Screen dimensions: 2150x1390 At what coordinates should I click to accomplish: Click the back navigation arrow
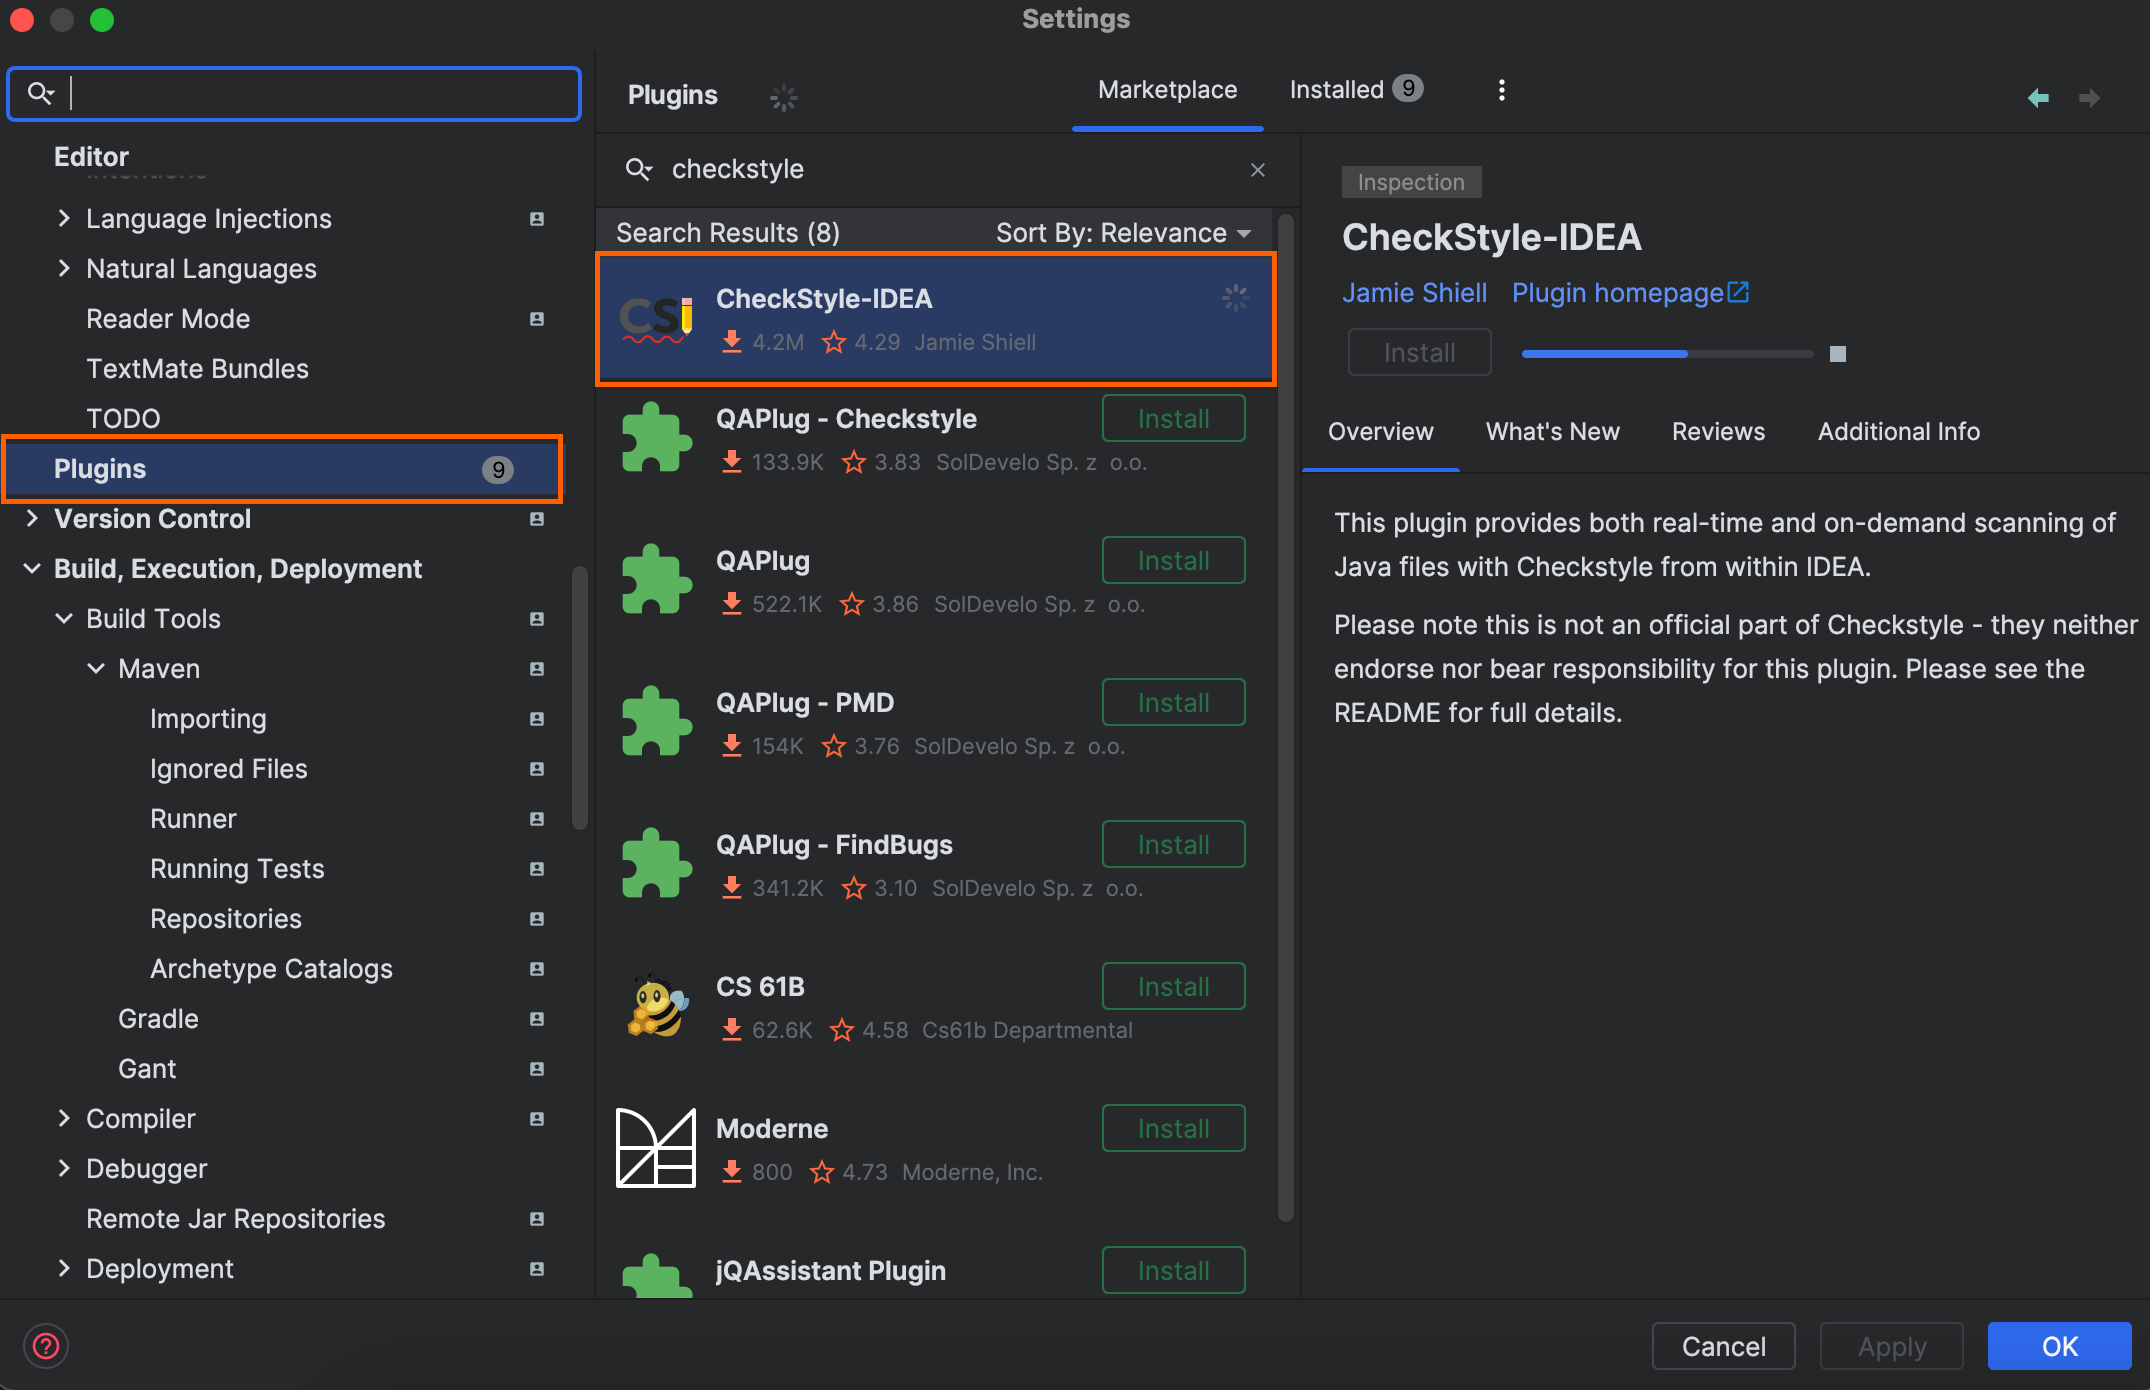point(2037,98)
